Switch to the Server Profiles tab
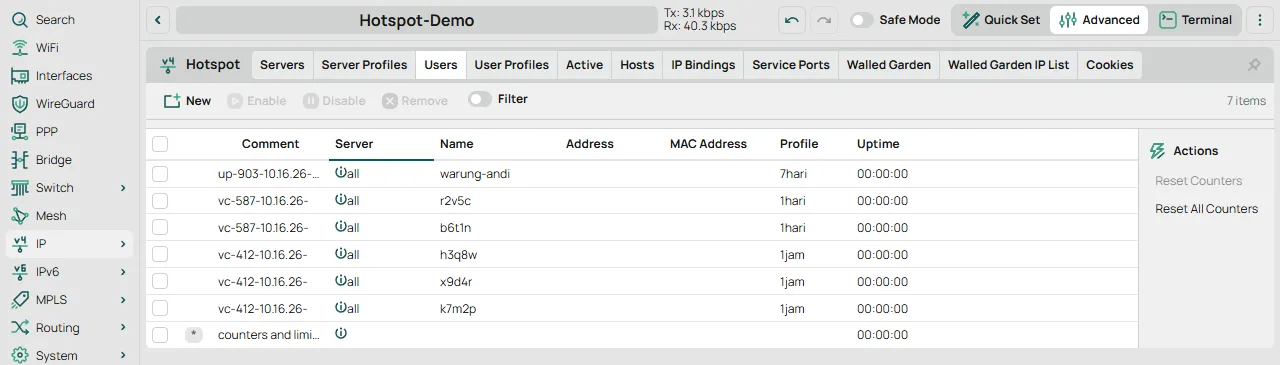 point(364,65)
